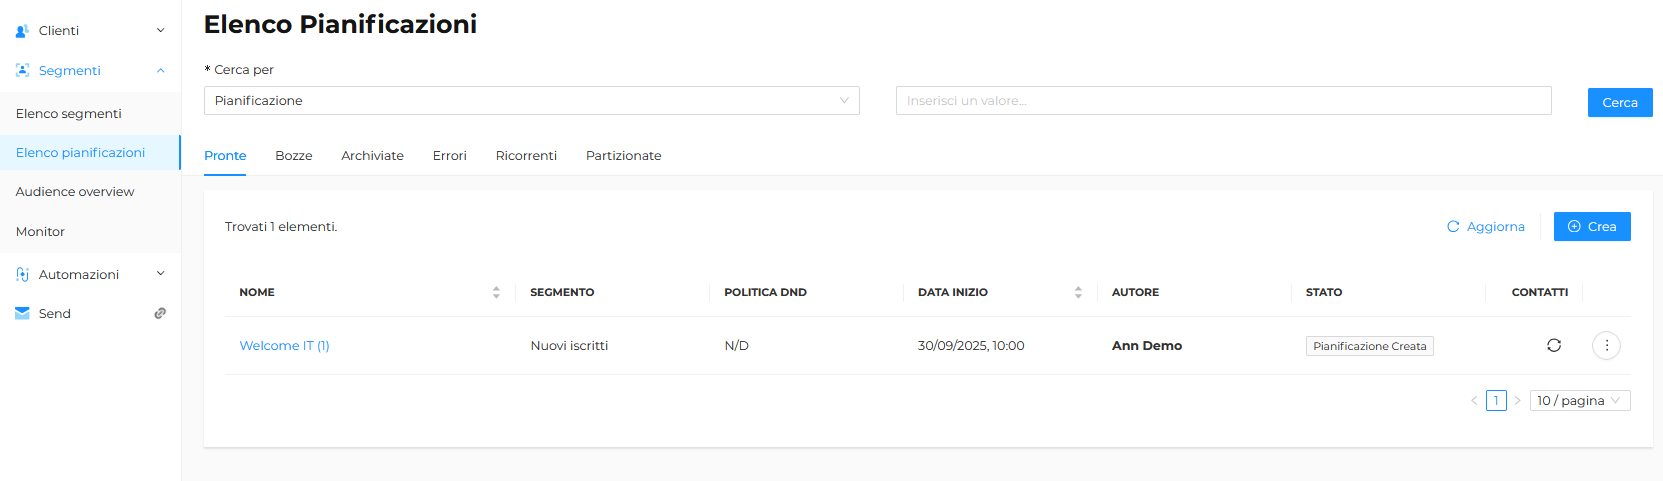Switch to the Ricorrenti tab
Image resolution: width=1663 pixels, height=481 pixels.
click(x=526, y=155)
